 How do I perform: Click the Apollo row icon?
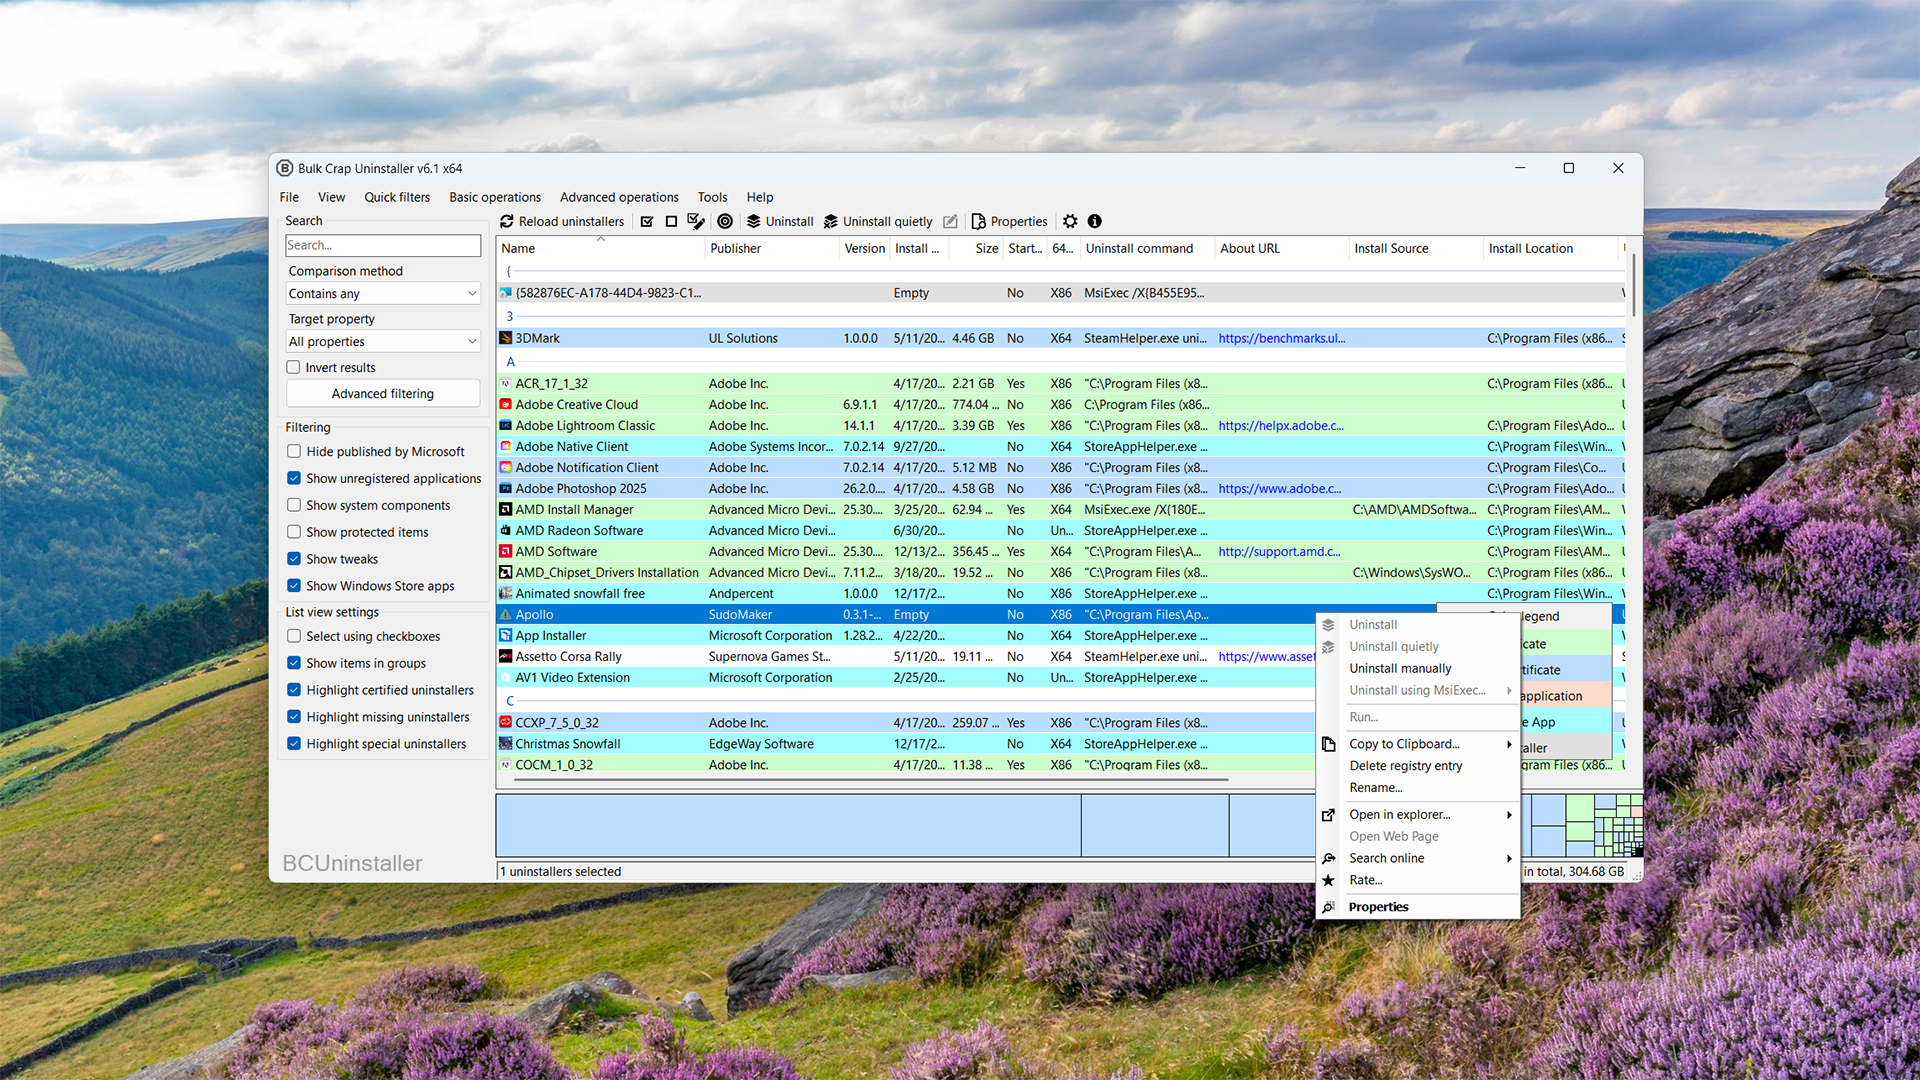(506, 614)
